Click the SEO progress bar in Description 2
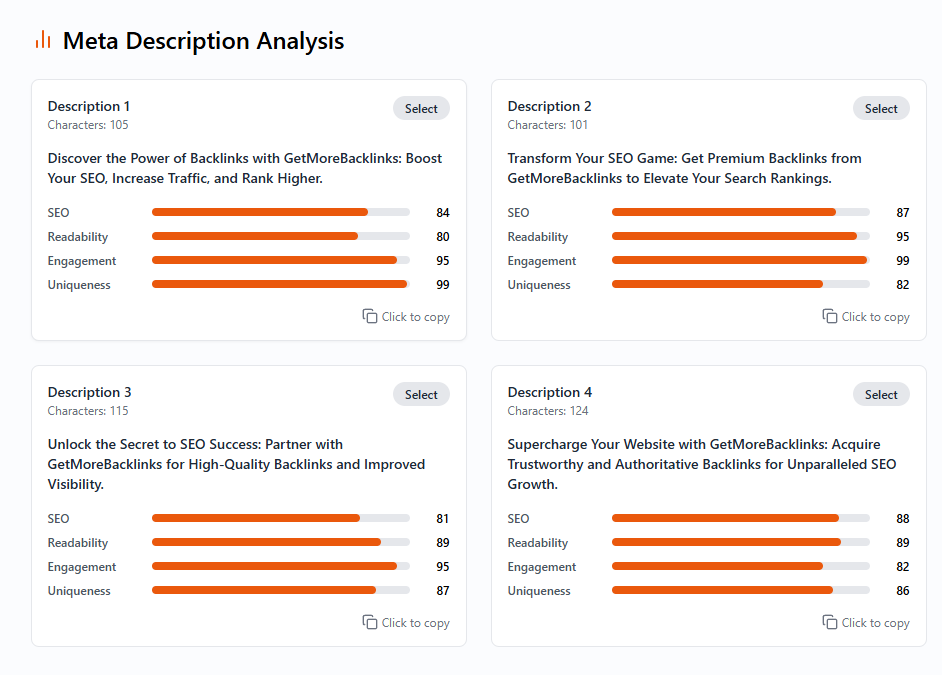The width and height of the screenshot is (942, 675). coord(741,212)
